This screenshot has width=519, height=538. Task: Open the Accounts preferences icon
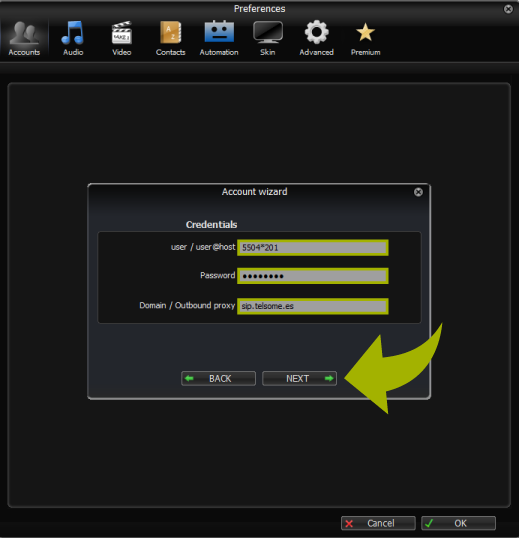tap(24, 33)
